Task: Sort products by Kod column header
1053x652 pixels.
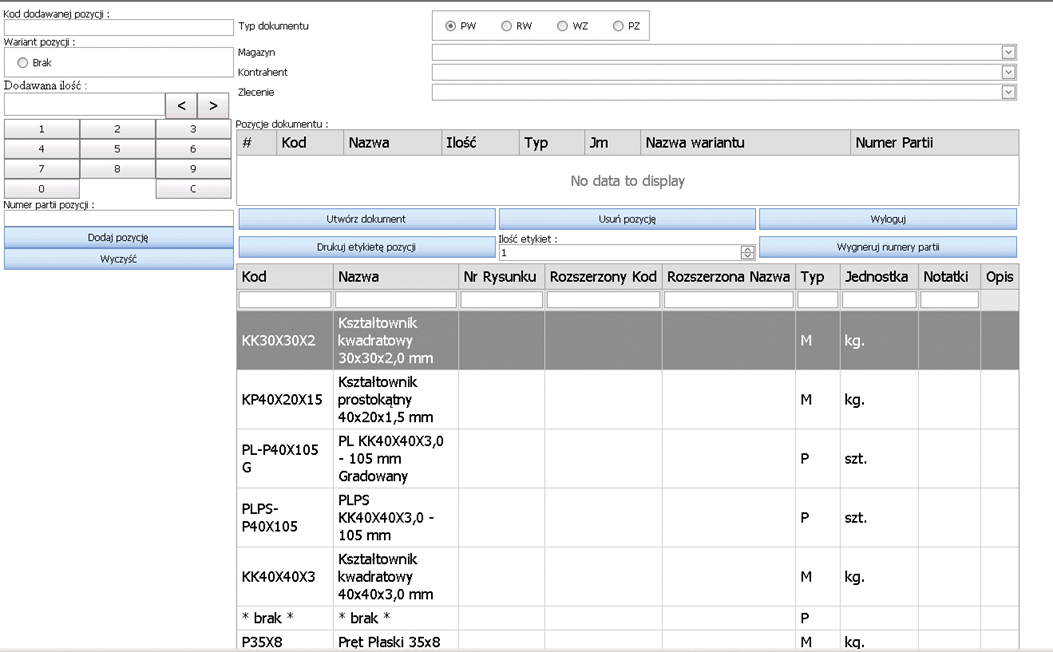Action: (x=285, y=277)
